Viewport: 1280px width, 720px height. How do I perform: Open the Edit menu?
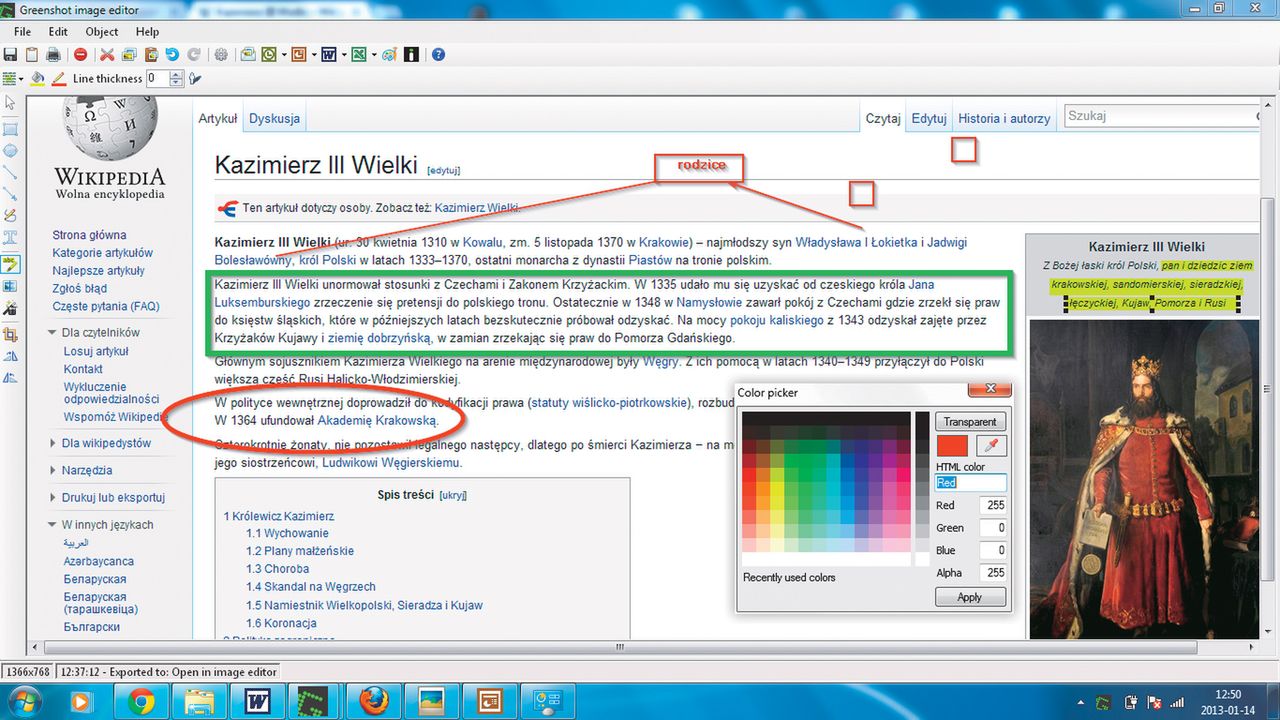click(x=58, y=32)
